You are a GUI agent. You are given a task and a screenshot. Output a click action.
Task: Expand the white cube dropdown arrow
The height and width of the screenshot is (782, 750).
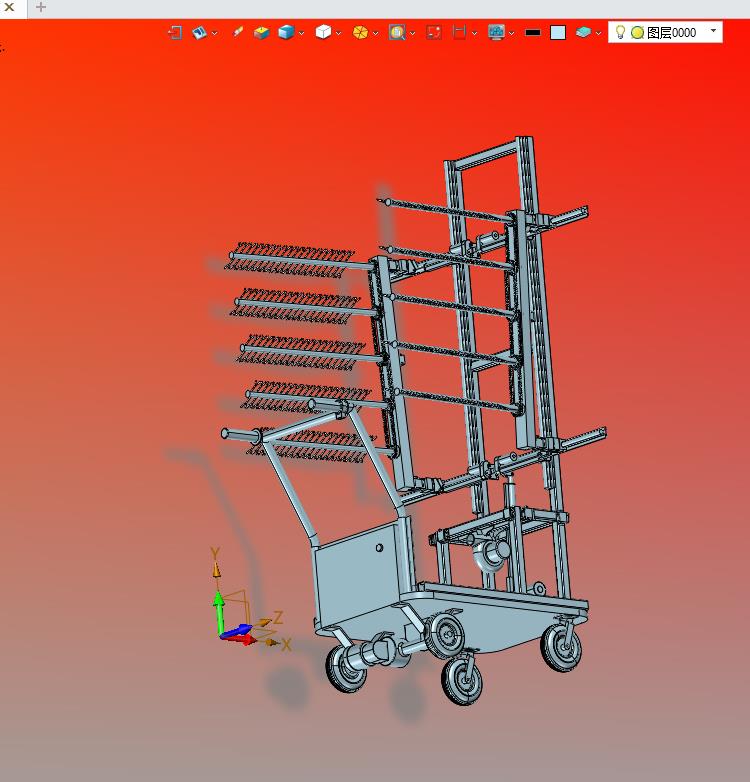click(x=338, y=33)
